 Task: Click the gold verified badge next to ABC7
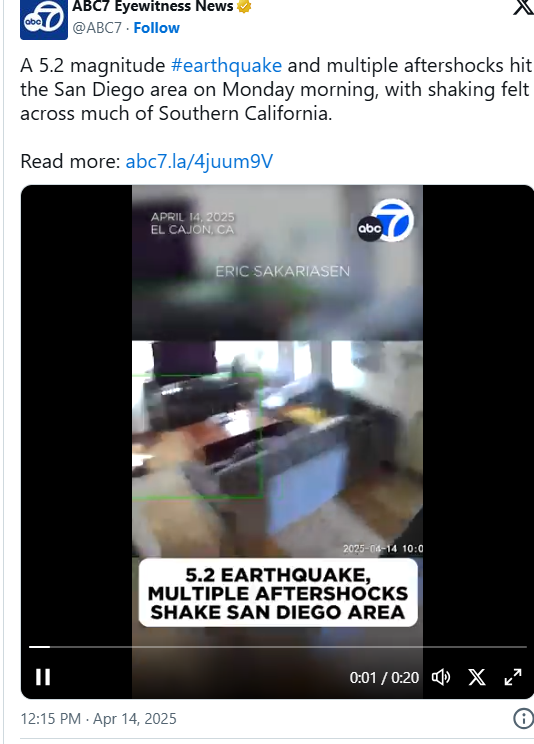244,6
